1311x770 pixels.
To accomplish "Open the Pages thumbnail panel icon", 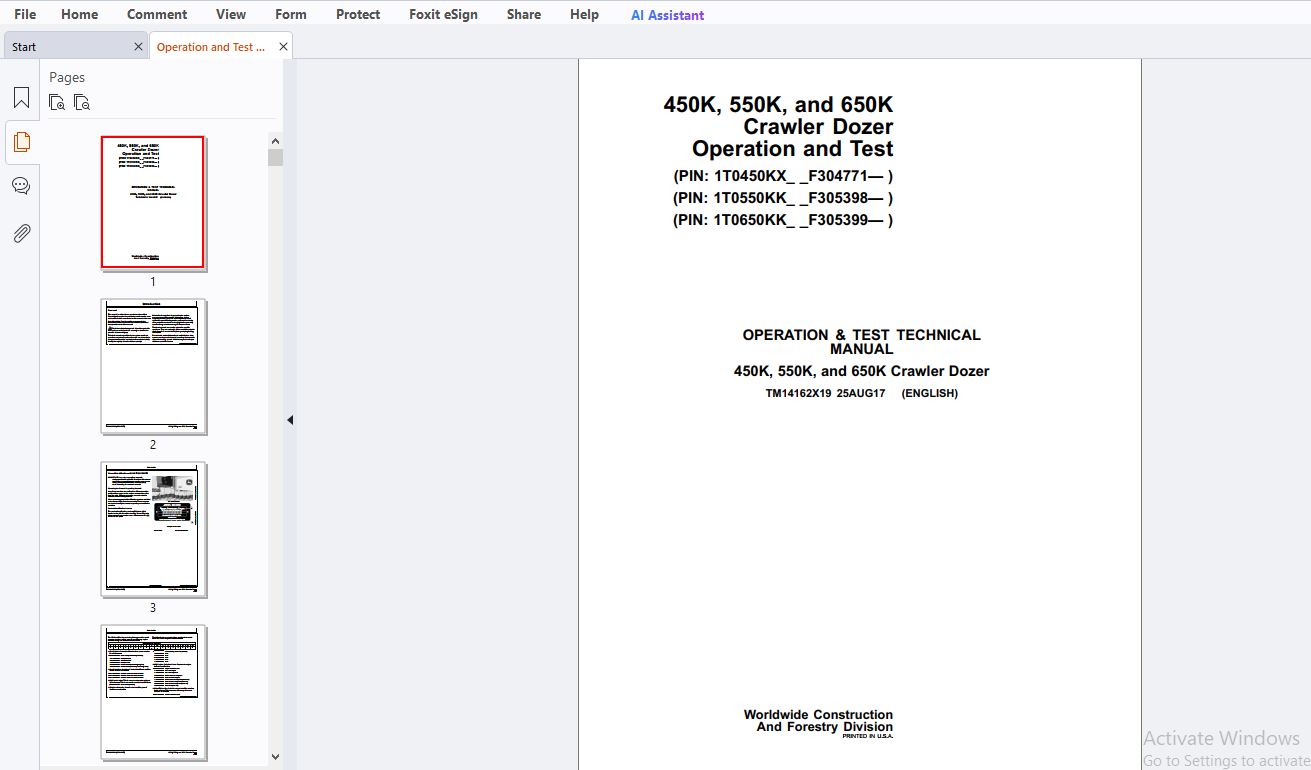I will pos(21,142).
